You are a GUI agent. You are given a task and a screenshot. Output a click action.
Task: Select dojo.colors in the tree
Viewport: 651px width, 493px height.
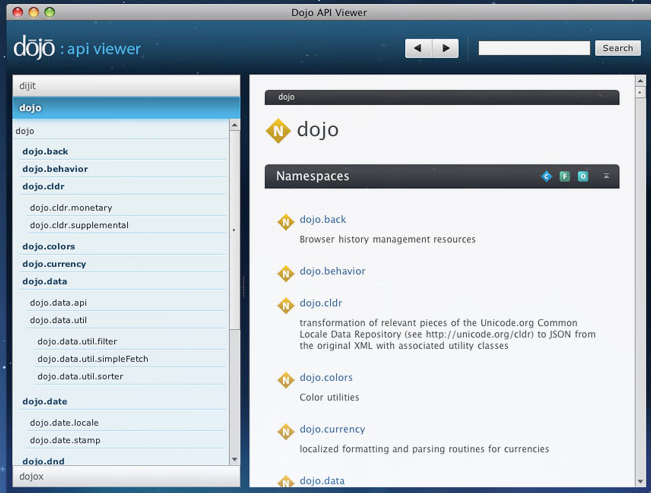point(123,246)
